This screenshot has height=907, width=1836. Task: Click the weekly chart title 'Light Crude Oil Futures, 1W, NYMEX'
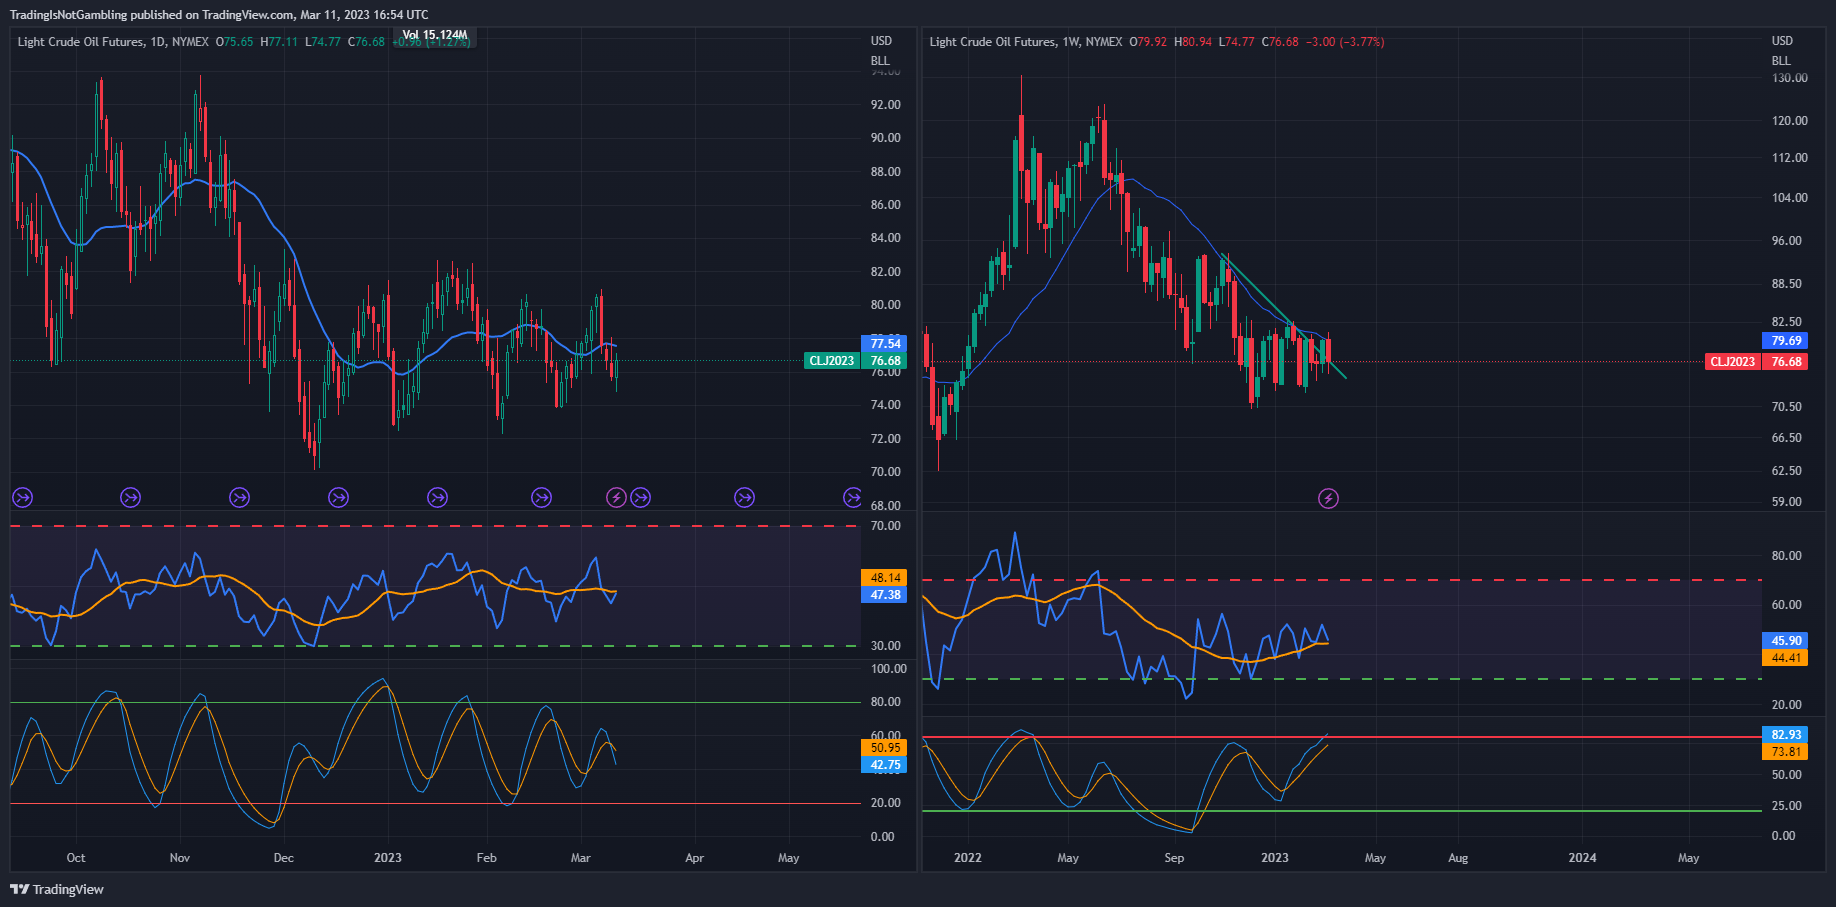coord(1026,42)
